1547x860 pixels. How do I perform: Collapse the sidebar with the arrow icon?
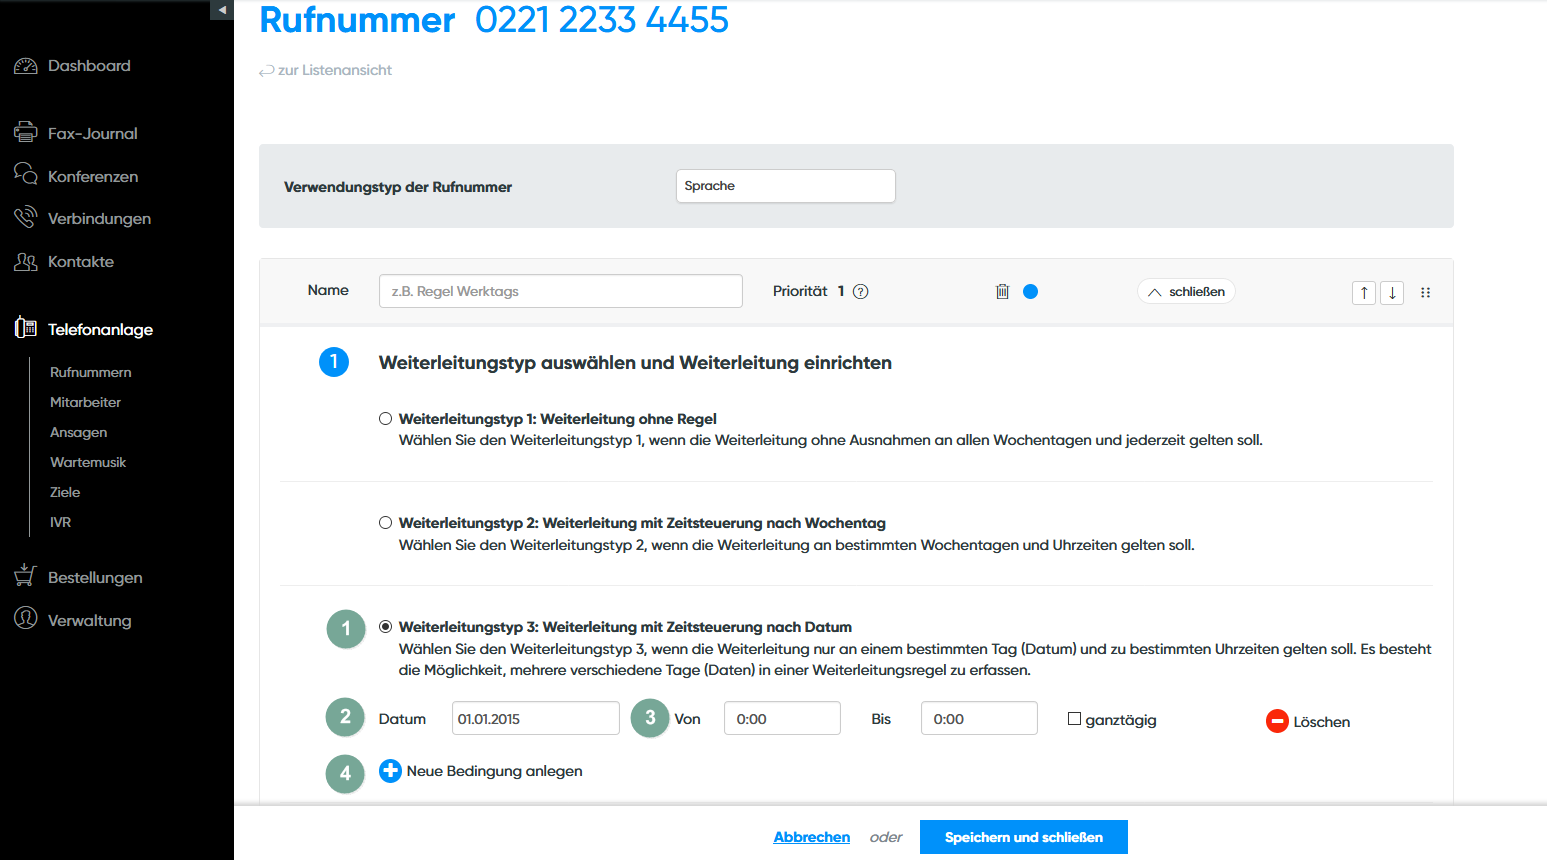pos(222,10)
